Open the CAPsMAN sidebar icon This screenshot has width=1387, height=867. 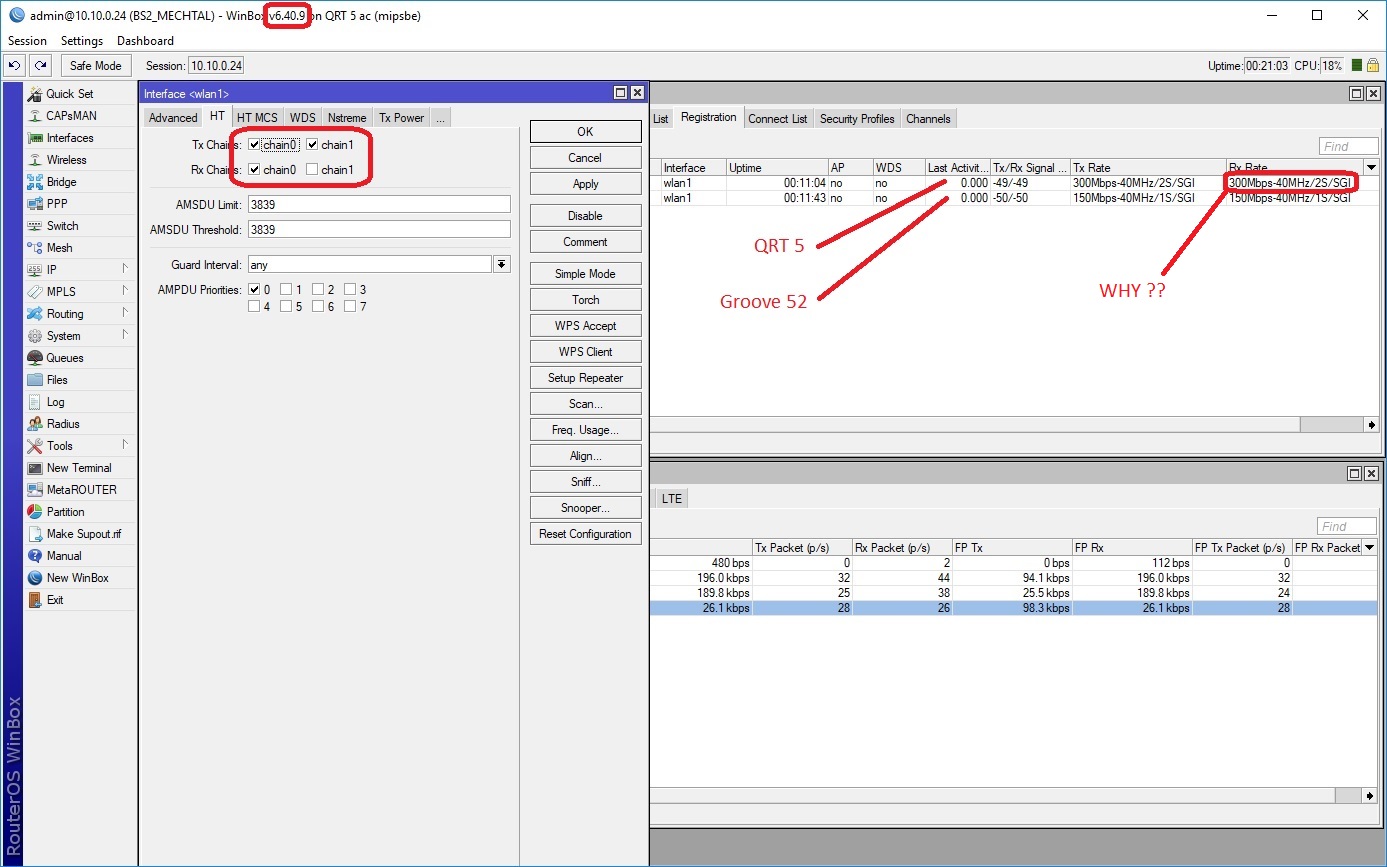(35, 116)
